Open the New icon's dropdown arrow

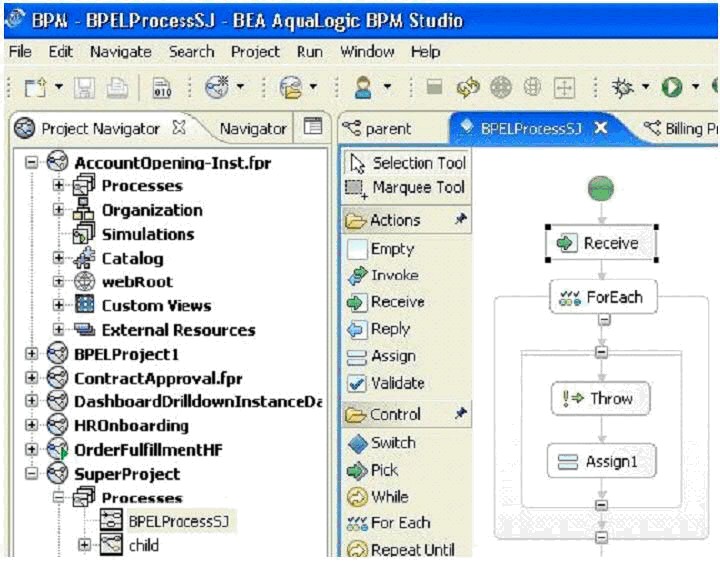59,86
